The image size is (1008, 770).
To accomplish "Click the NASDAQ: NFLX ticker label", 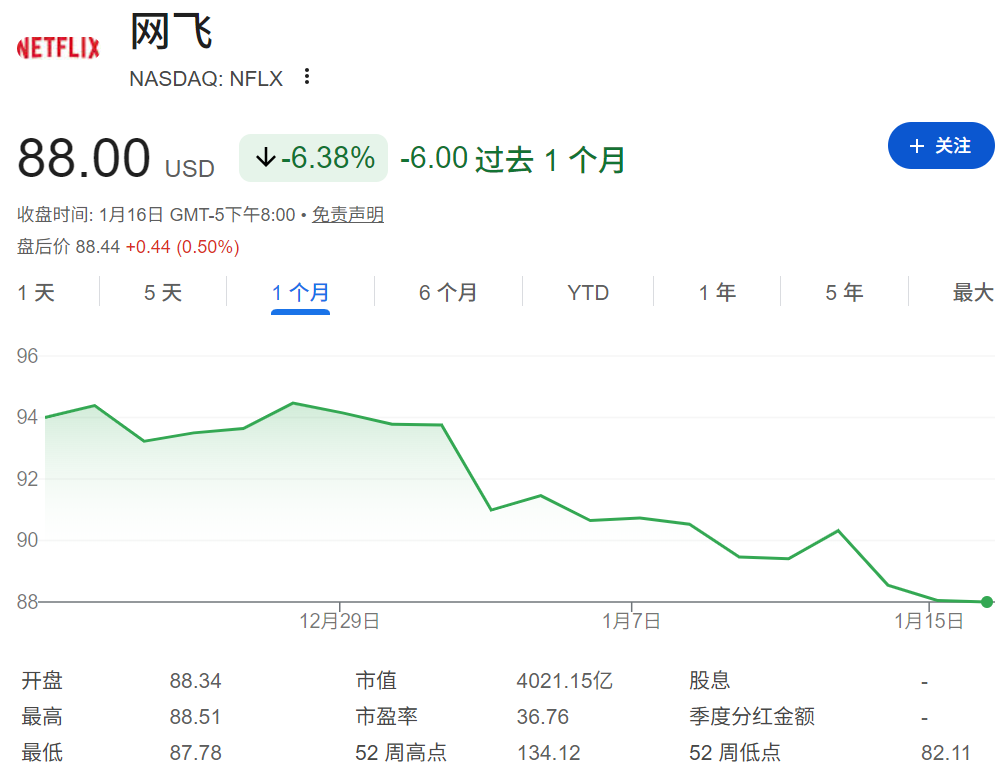I will (x=204, y=78).
